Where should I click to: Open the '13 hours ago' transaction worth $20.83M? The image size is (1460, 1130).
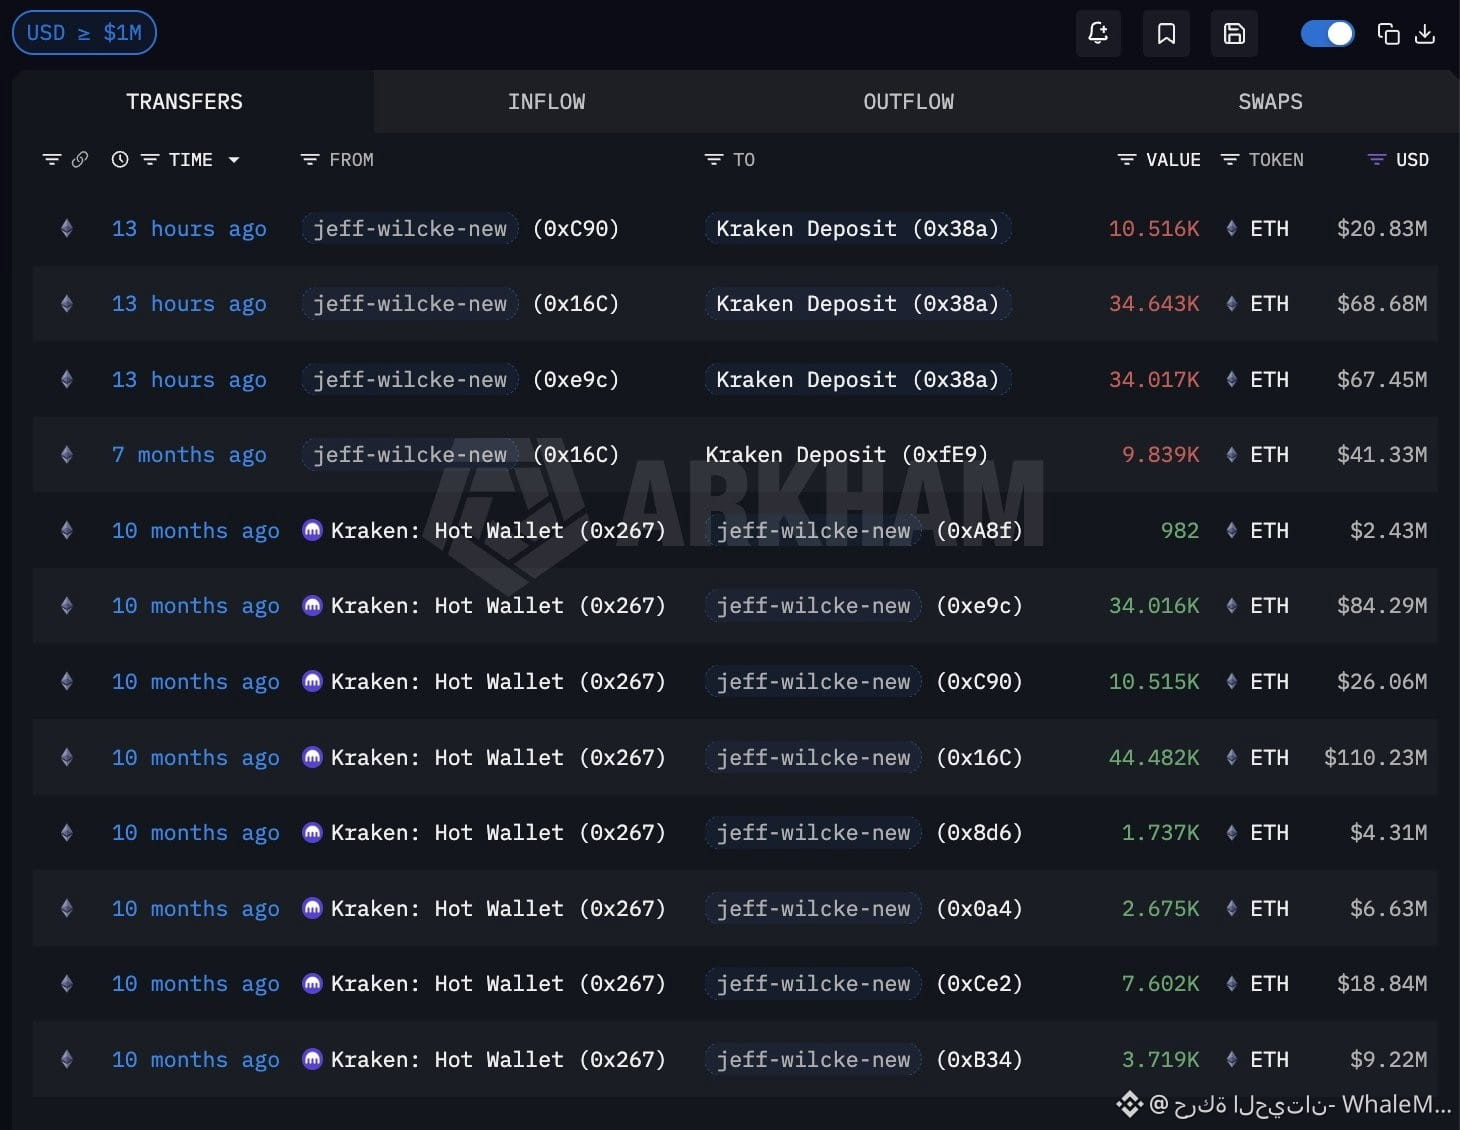point(189,228)
